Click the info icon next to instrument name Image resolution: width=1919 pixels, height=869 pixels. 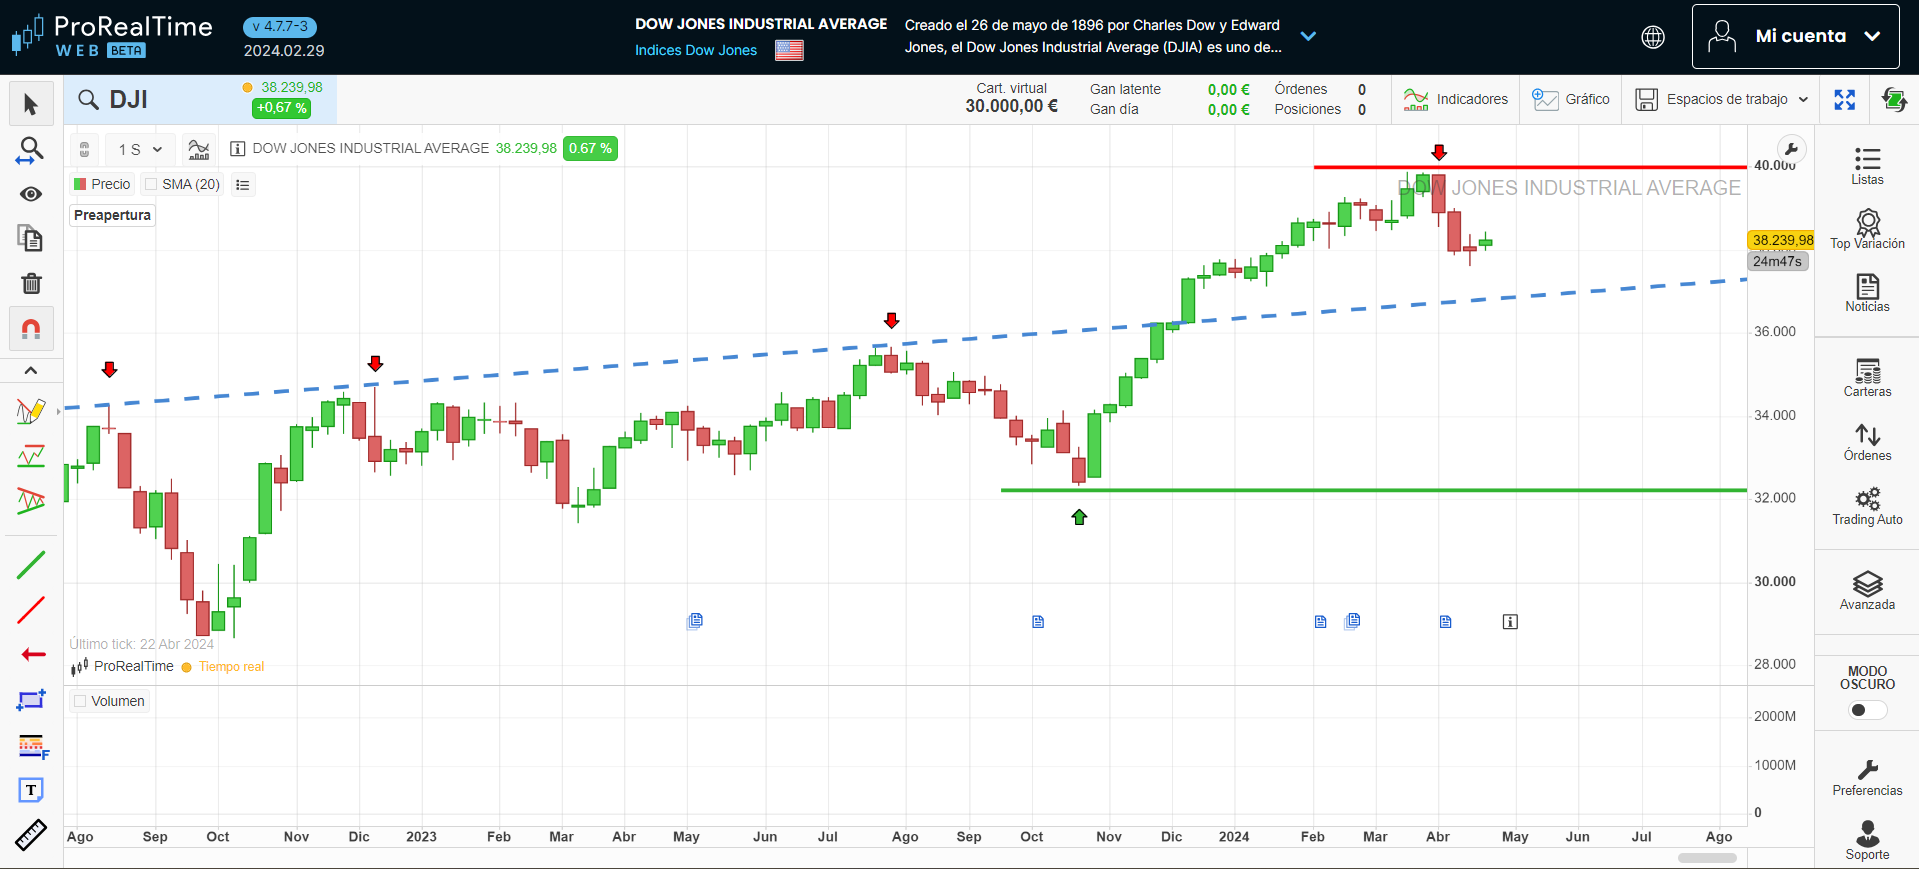tap(238, 149)
